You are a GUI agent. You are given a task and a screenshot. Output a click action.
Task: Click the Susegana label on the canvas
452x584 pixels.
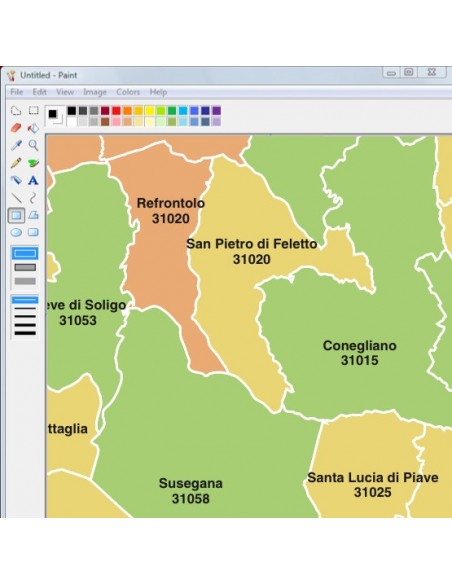(191, 483)
